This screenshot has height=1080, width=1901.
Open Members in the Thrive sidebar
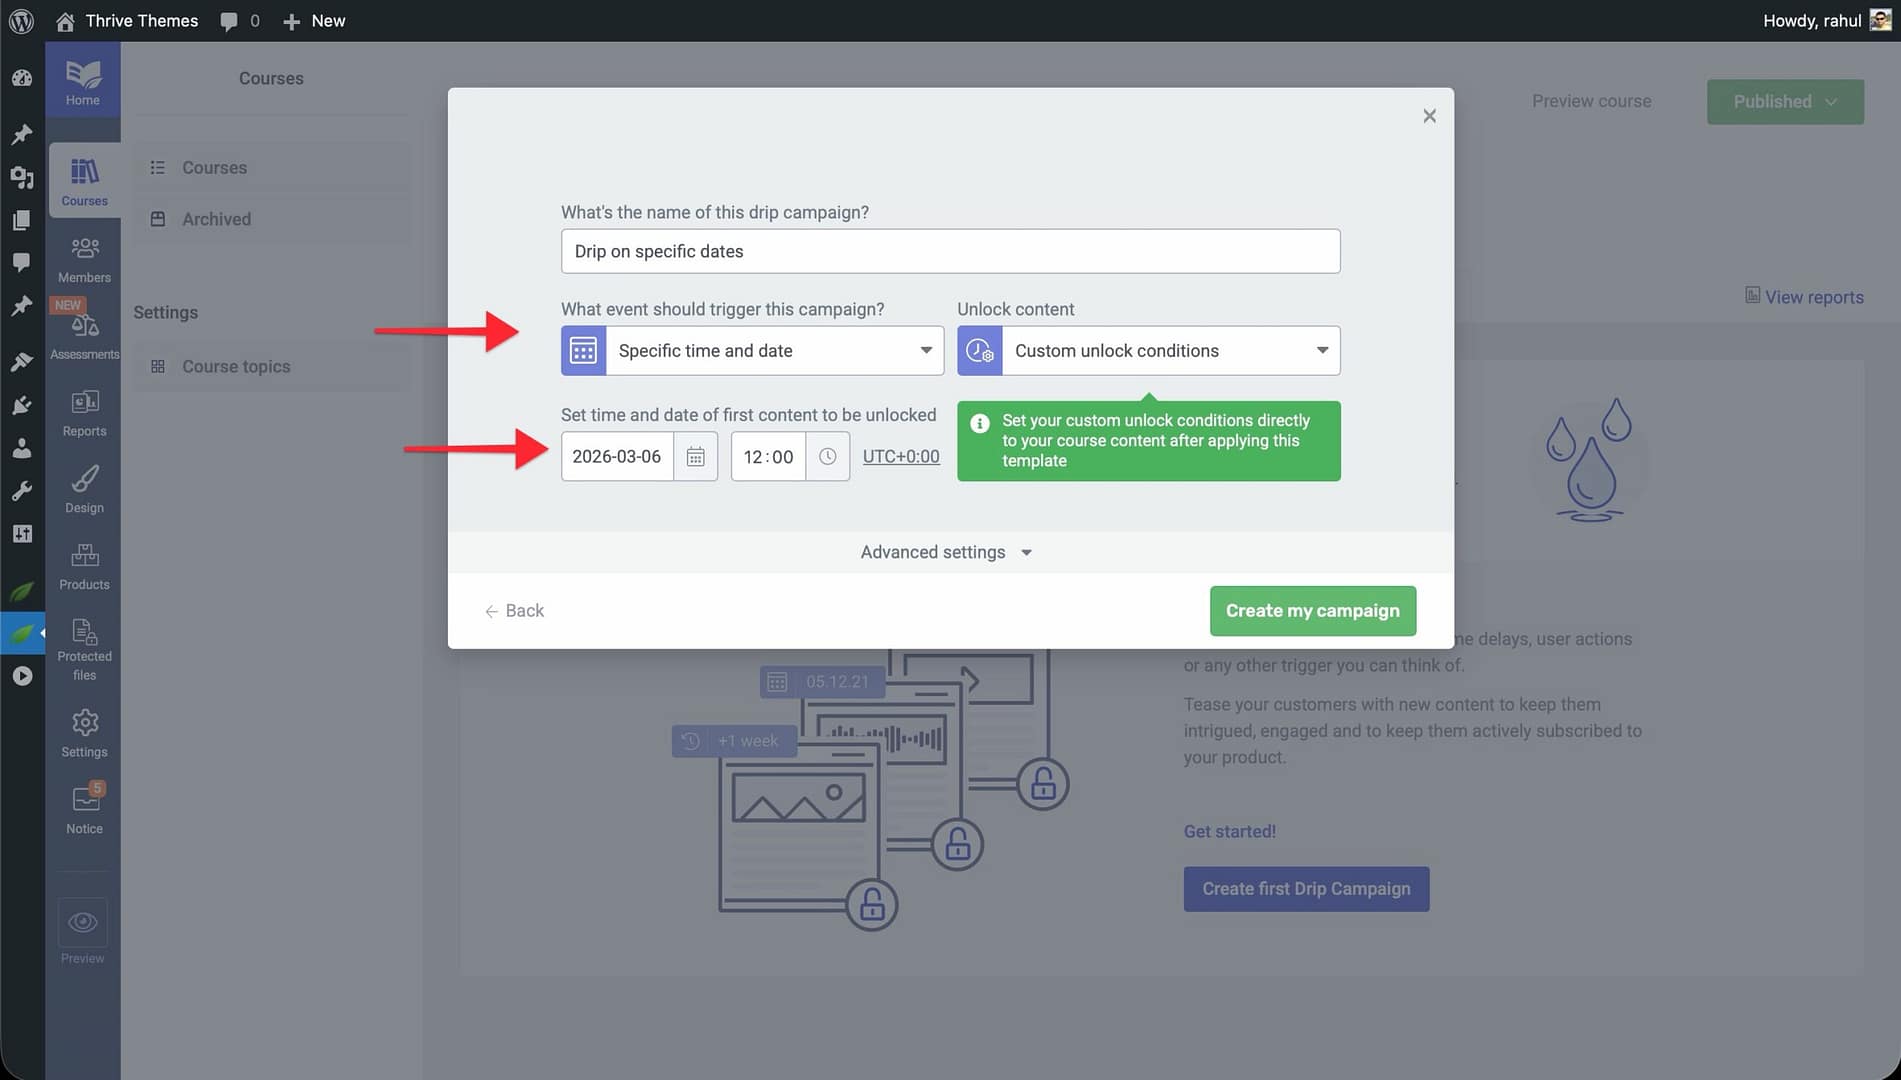pos(84,259)
